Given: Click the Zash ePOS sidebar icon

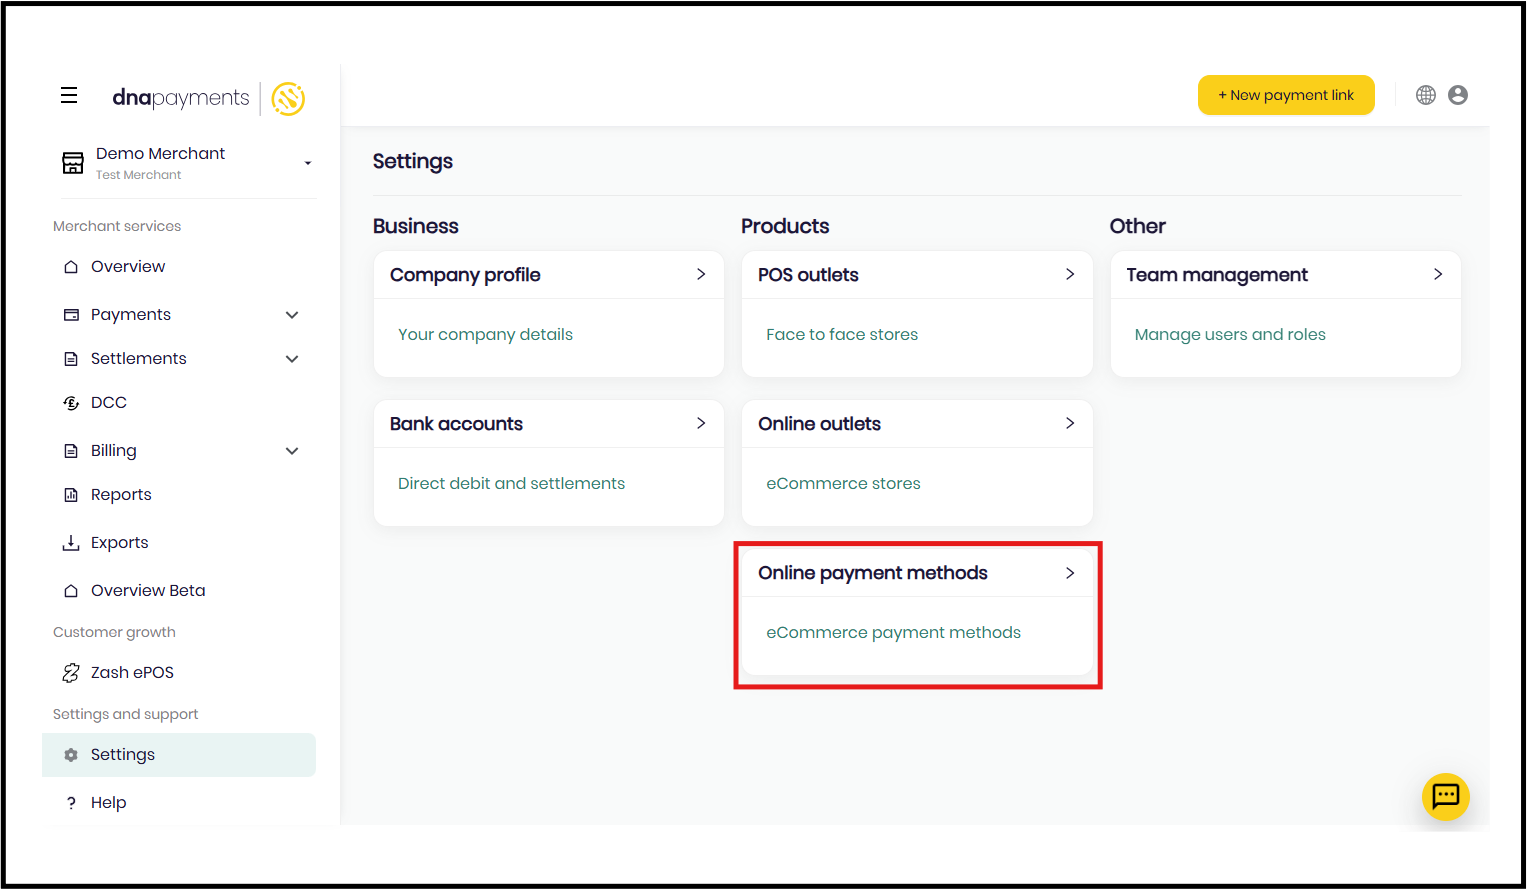Looking at the screenshot, I should pos(71,673).
